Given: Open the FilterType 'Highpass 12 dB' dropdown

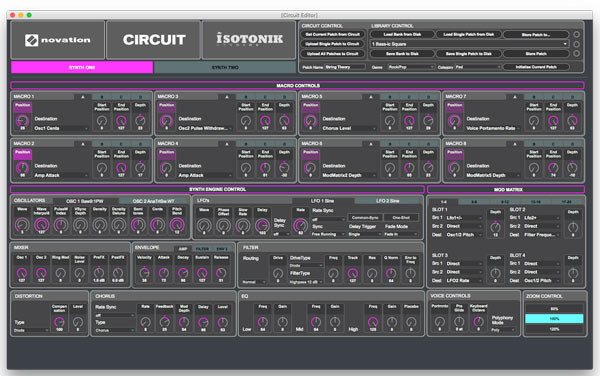Looking at the screenshot, I should click(306, 282).
